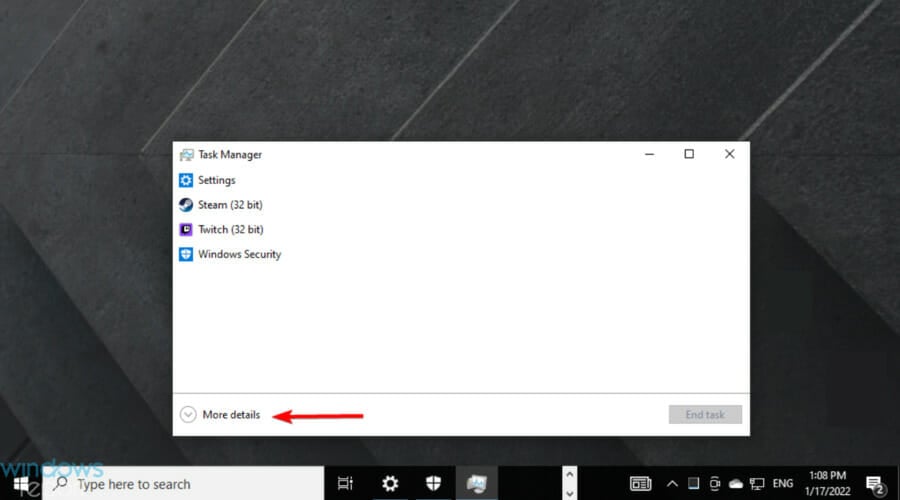Open News and interests tray icon
Screen dimensions: 900x500
point(641,484)
